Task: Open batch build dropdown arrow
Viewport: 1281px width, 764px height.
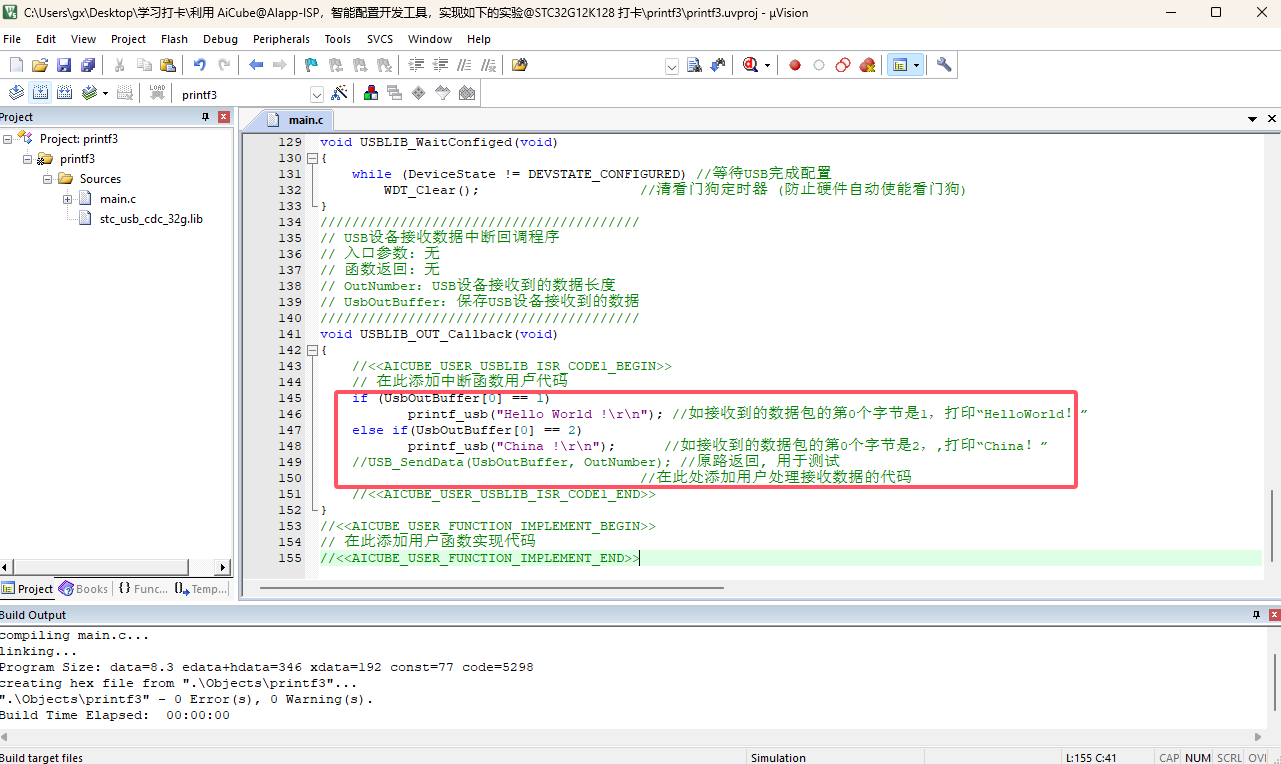Action: (x=105, y=93)
